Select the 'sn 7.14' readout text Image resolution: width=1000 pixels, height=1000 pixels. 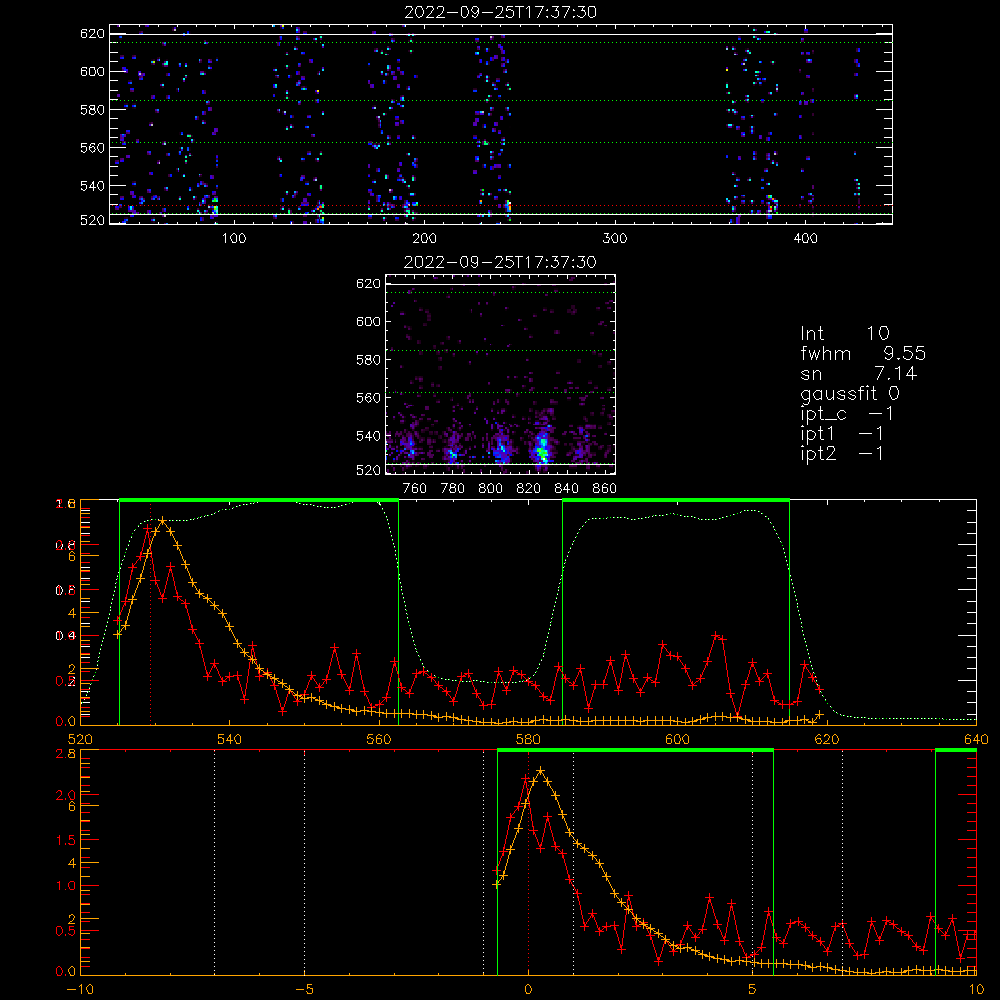pyautogui.click(x=858, y=373)
